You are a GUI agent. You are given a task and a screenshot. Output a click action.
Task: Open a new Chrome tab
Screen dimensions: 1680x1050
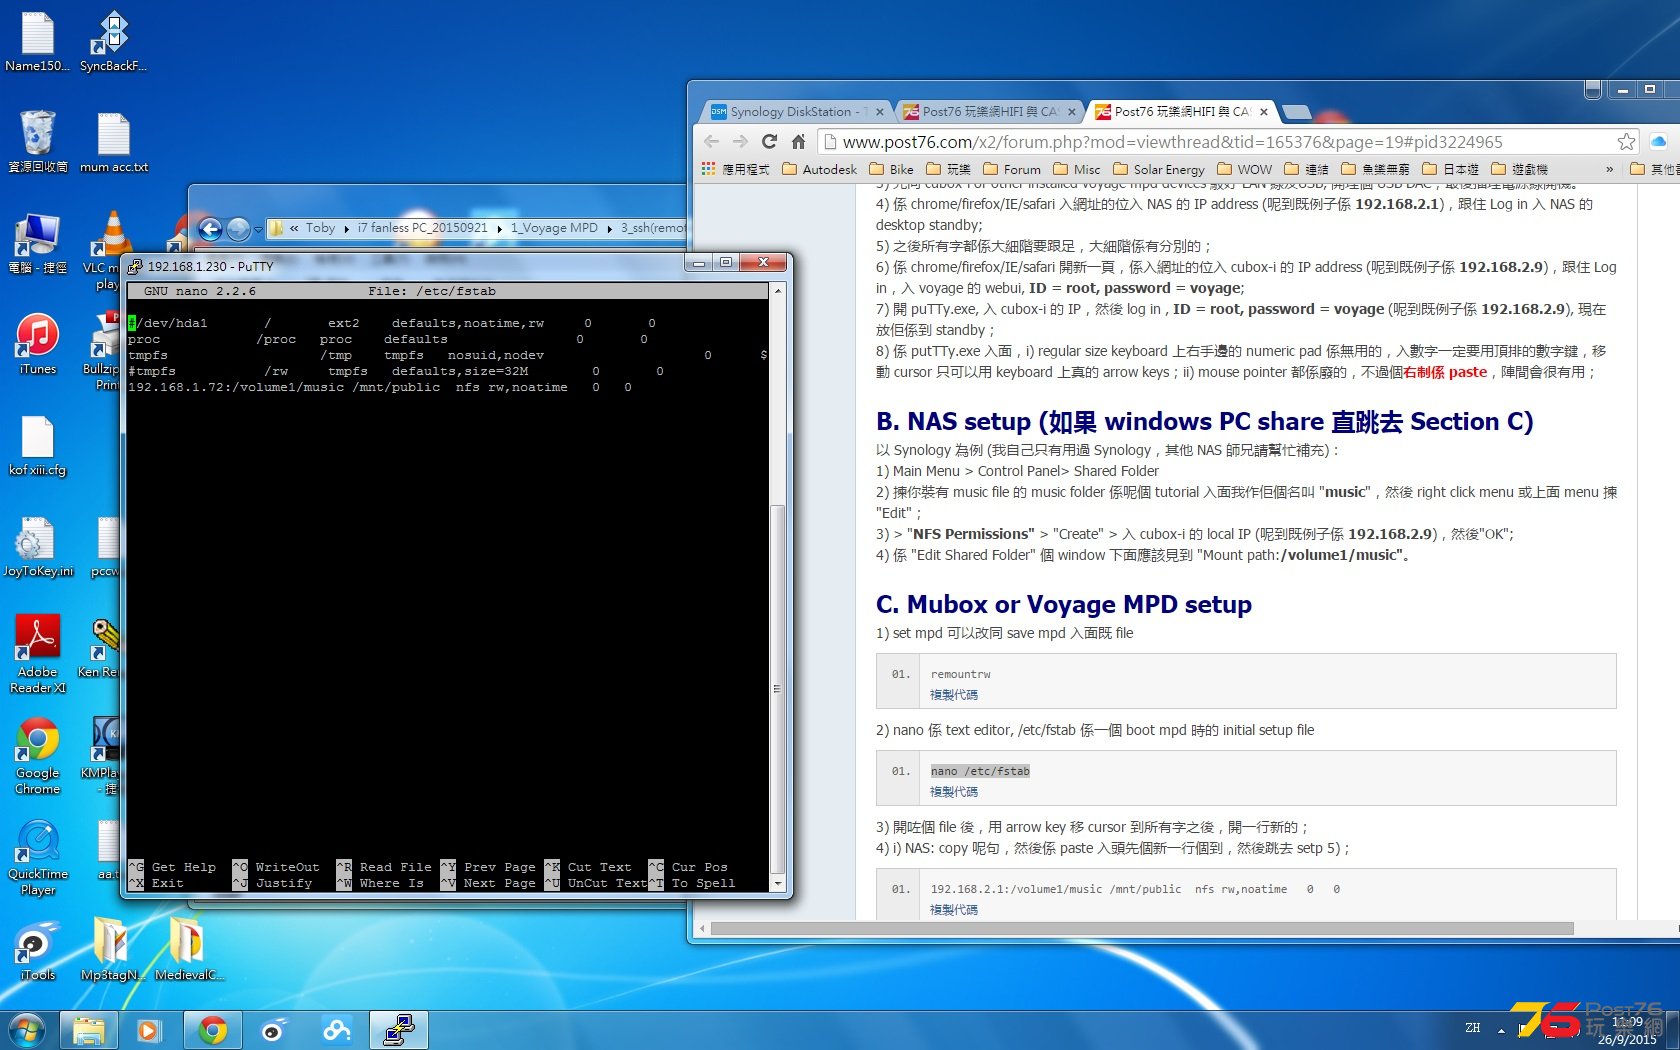coord(1296,112)
